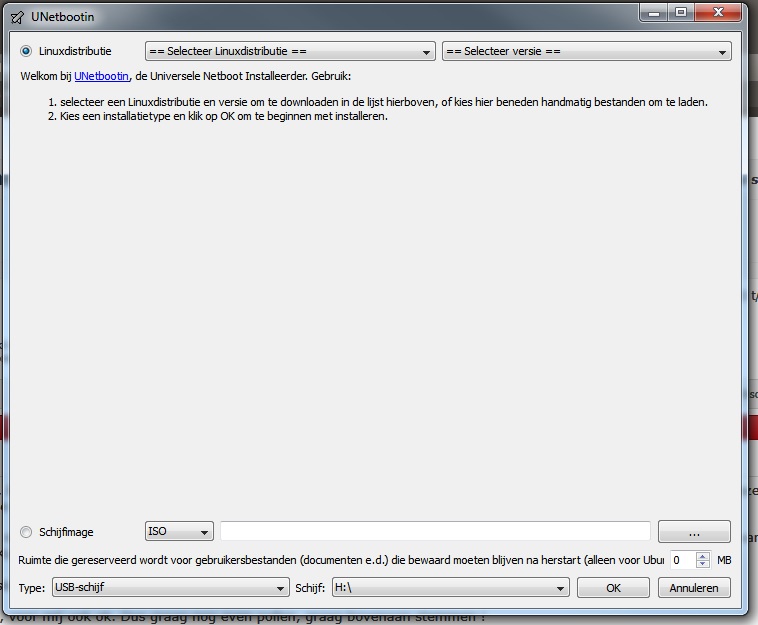Decrease reserved space with down arrow
The image size is (758, 625).
(x=702, y=564)
